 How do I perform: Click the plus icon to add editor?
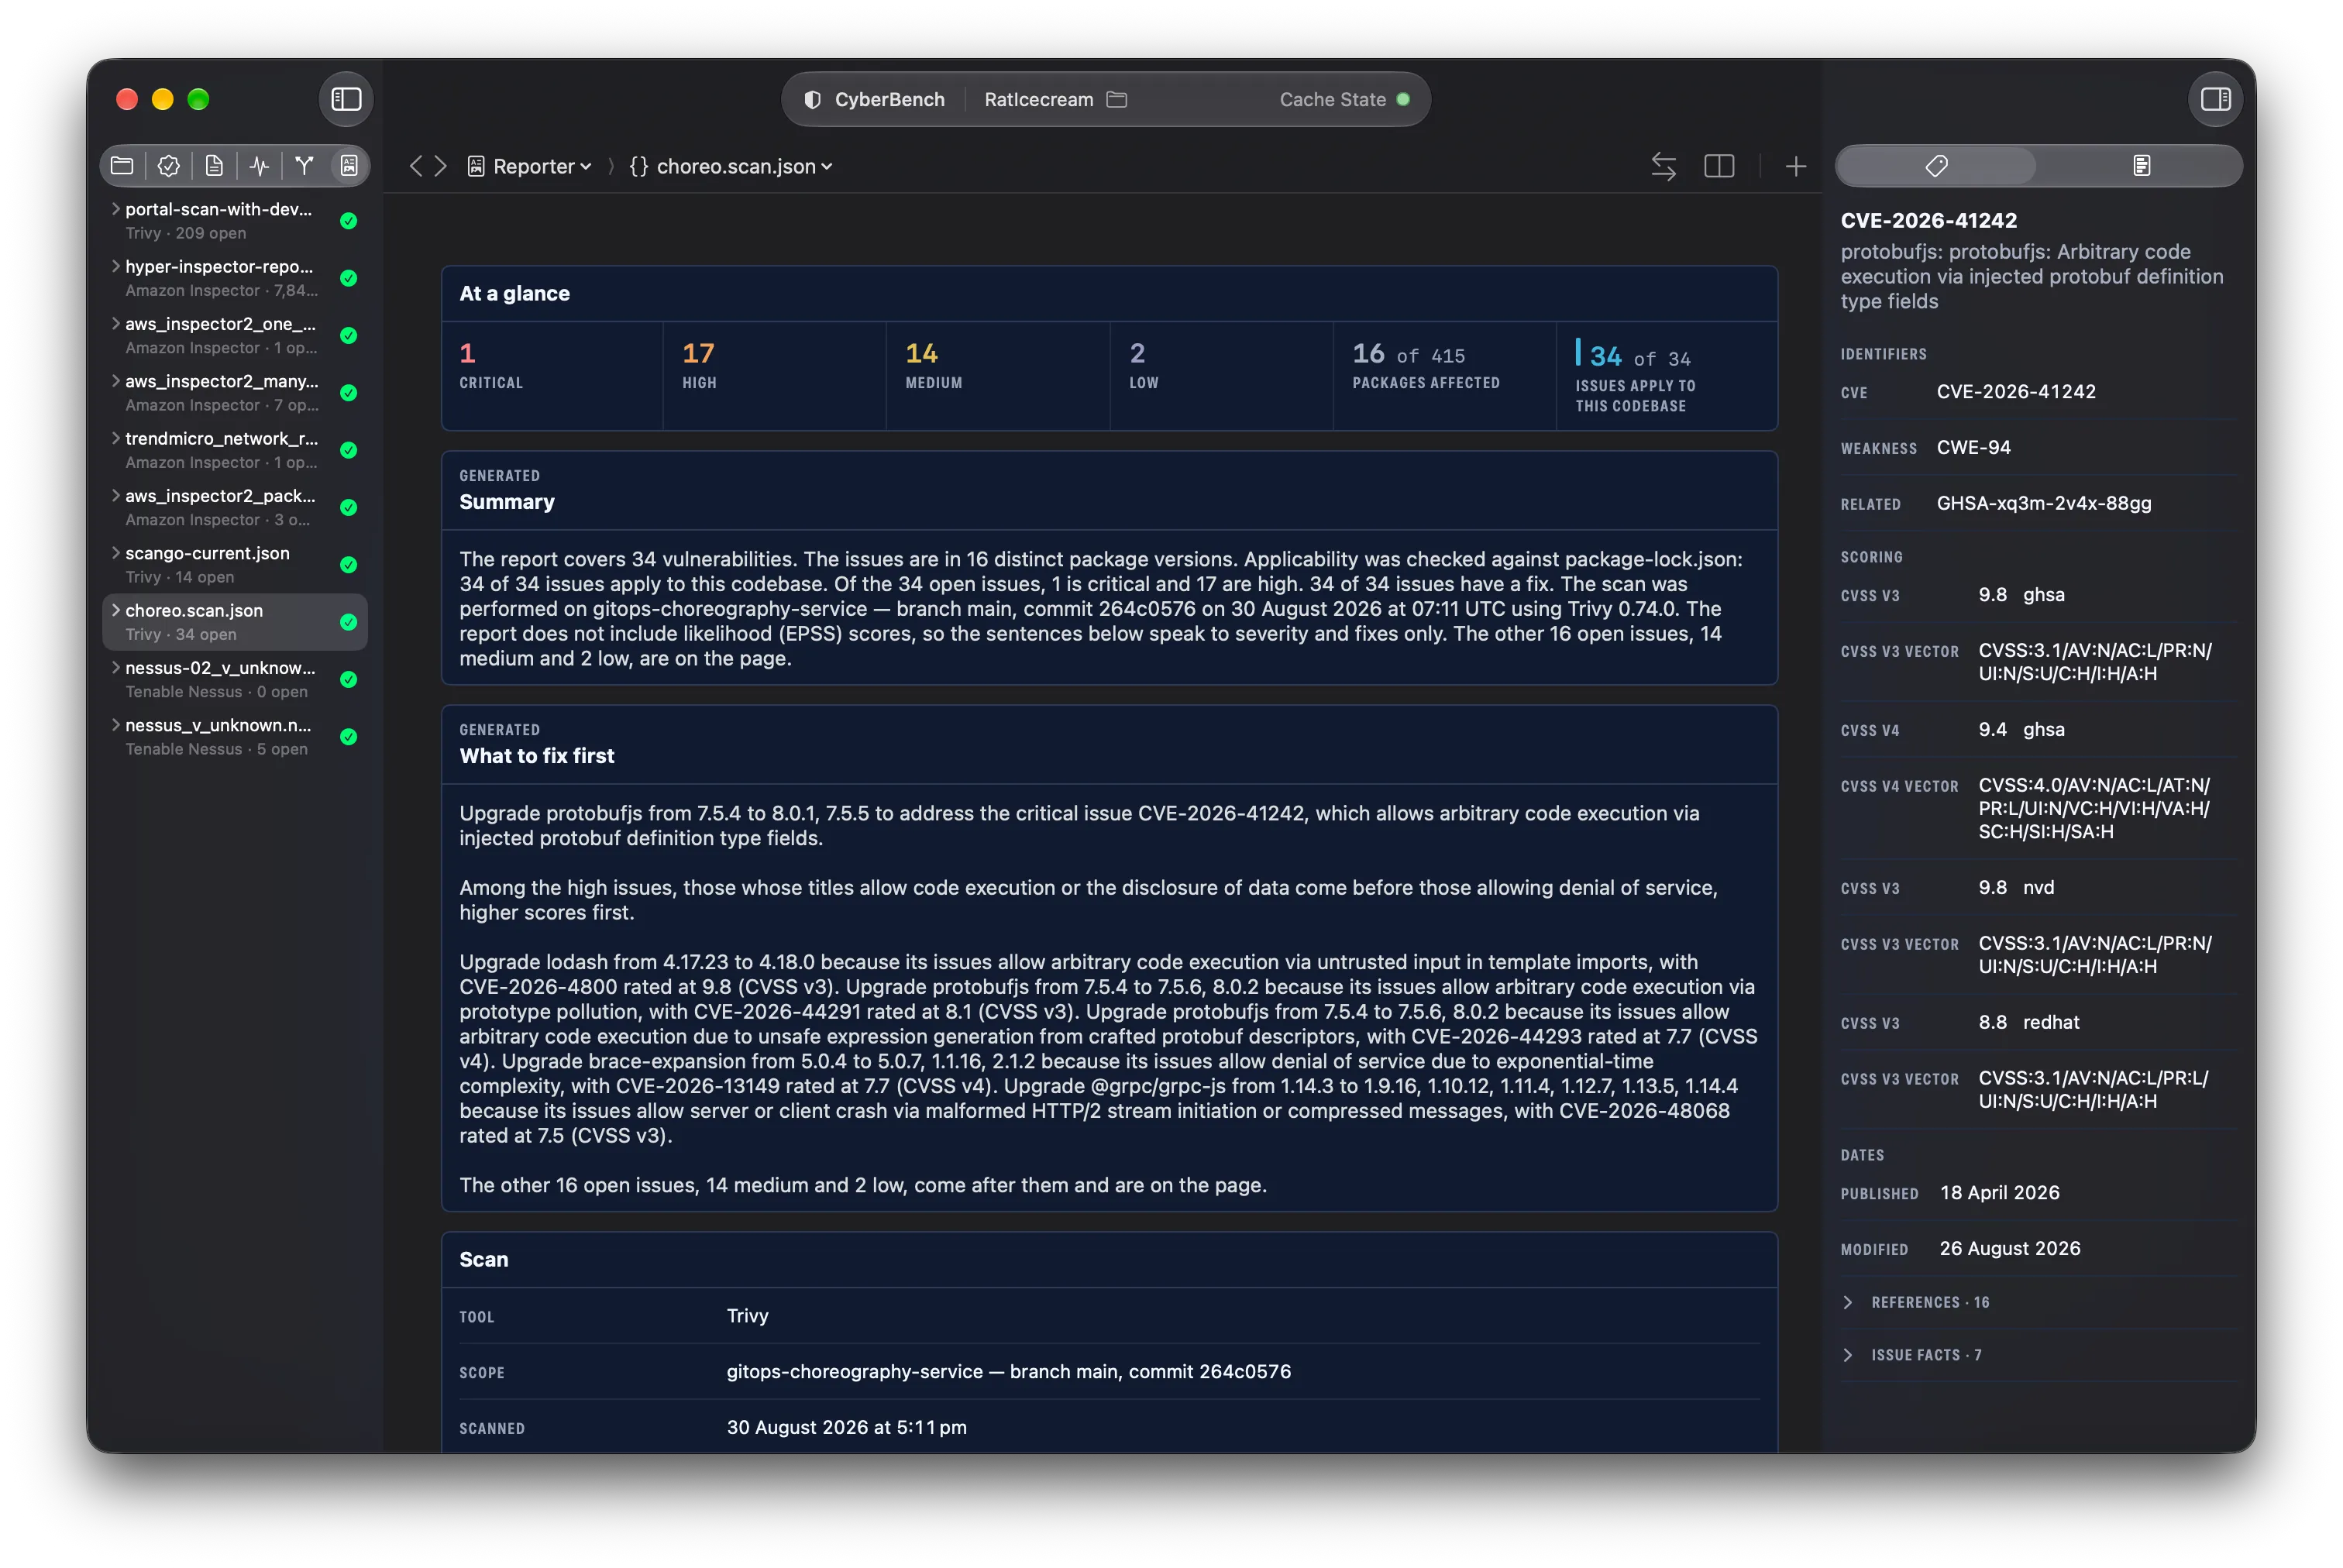[x=1795, y=166]
